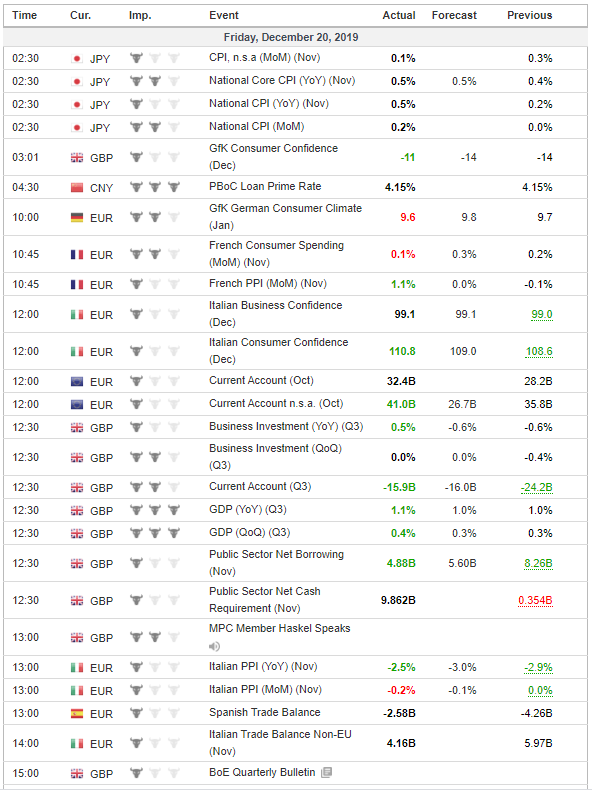Image resolution: width=592 pixels, height=790 pixels.
Task: Click the bull importance icons for PBoC Loan Prime Rate
Action: pyautogui.click(x=155, y=187)
